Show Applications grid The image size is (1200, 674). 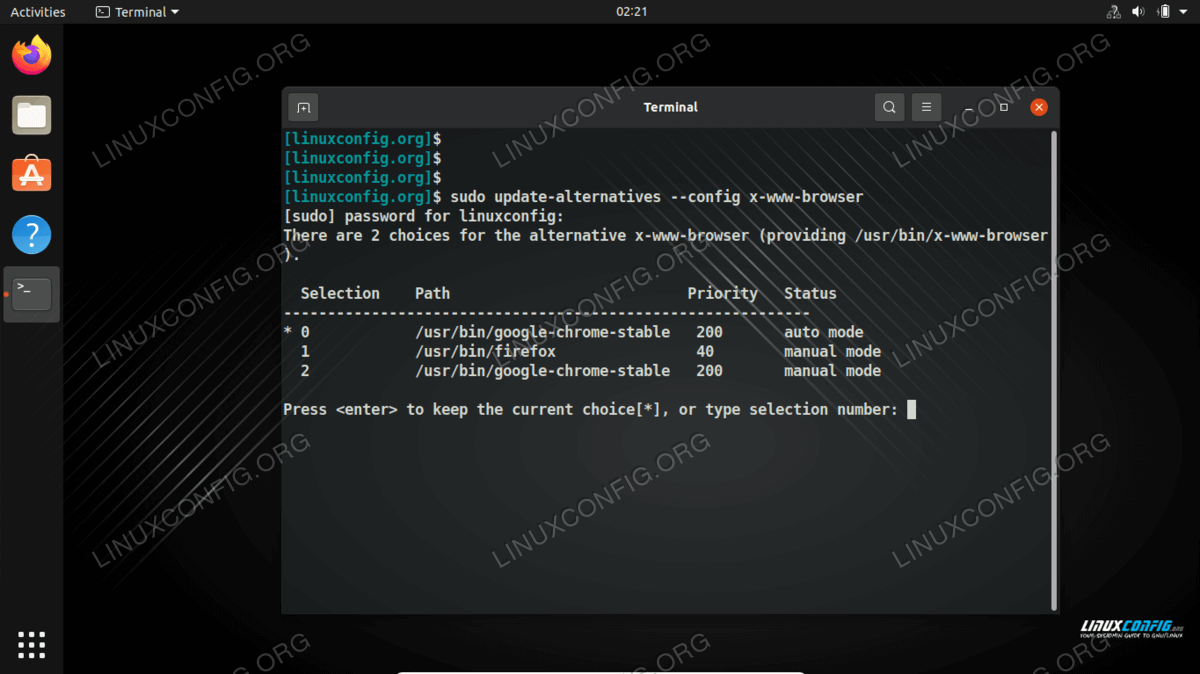pos(32,645)
